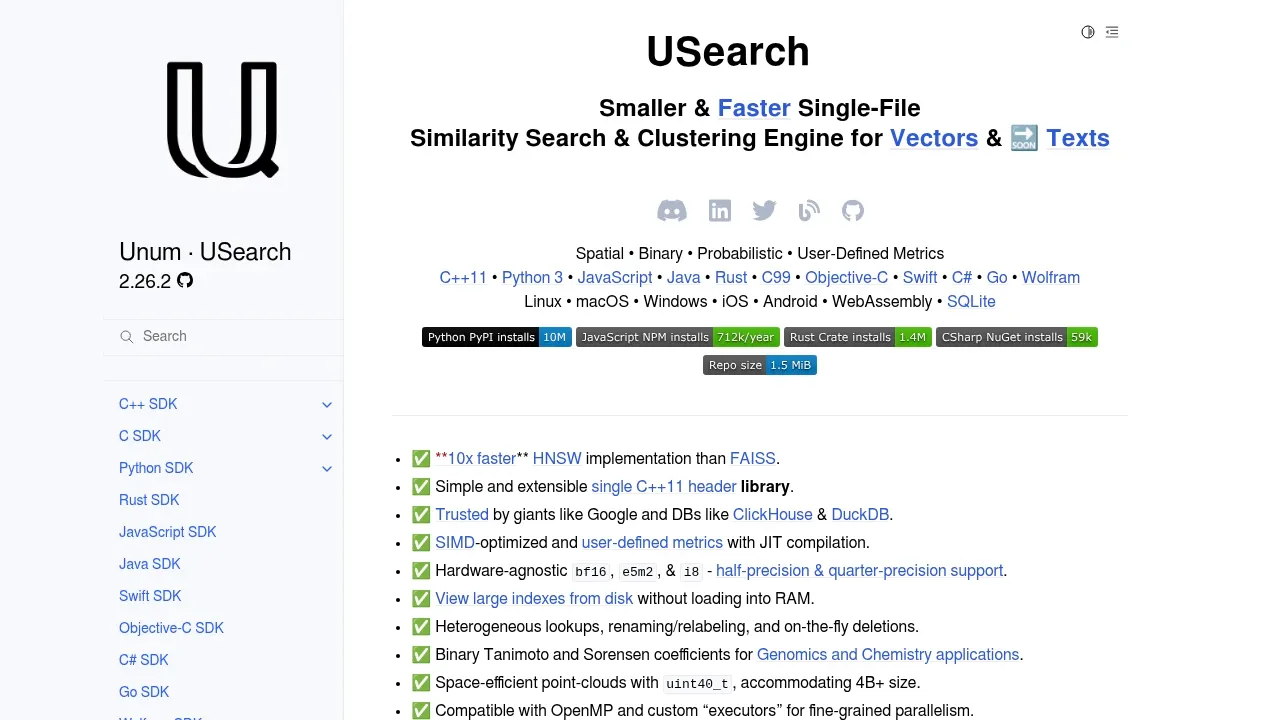
Task: Focus the Search input field
Action: pos(223,336)
